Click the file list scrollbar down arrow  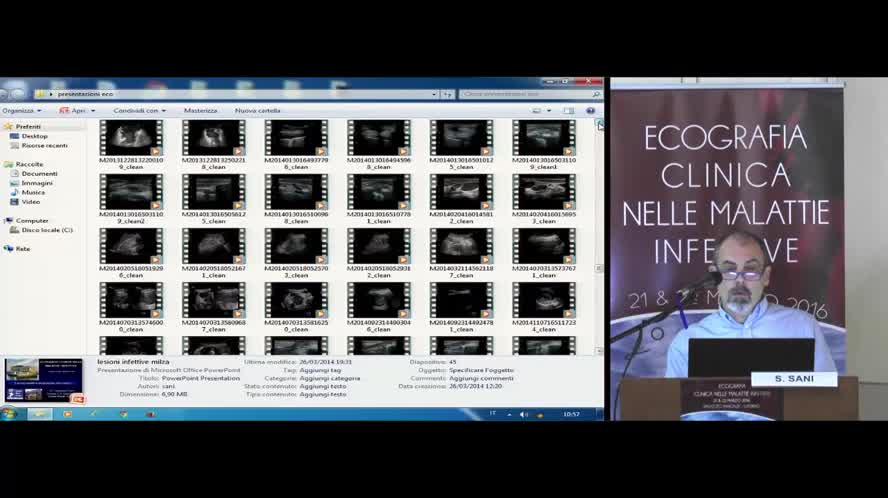[x=599, y=351]
